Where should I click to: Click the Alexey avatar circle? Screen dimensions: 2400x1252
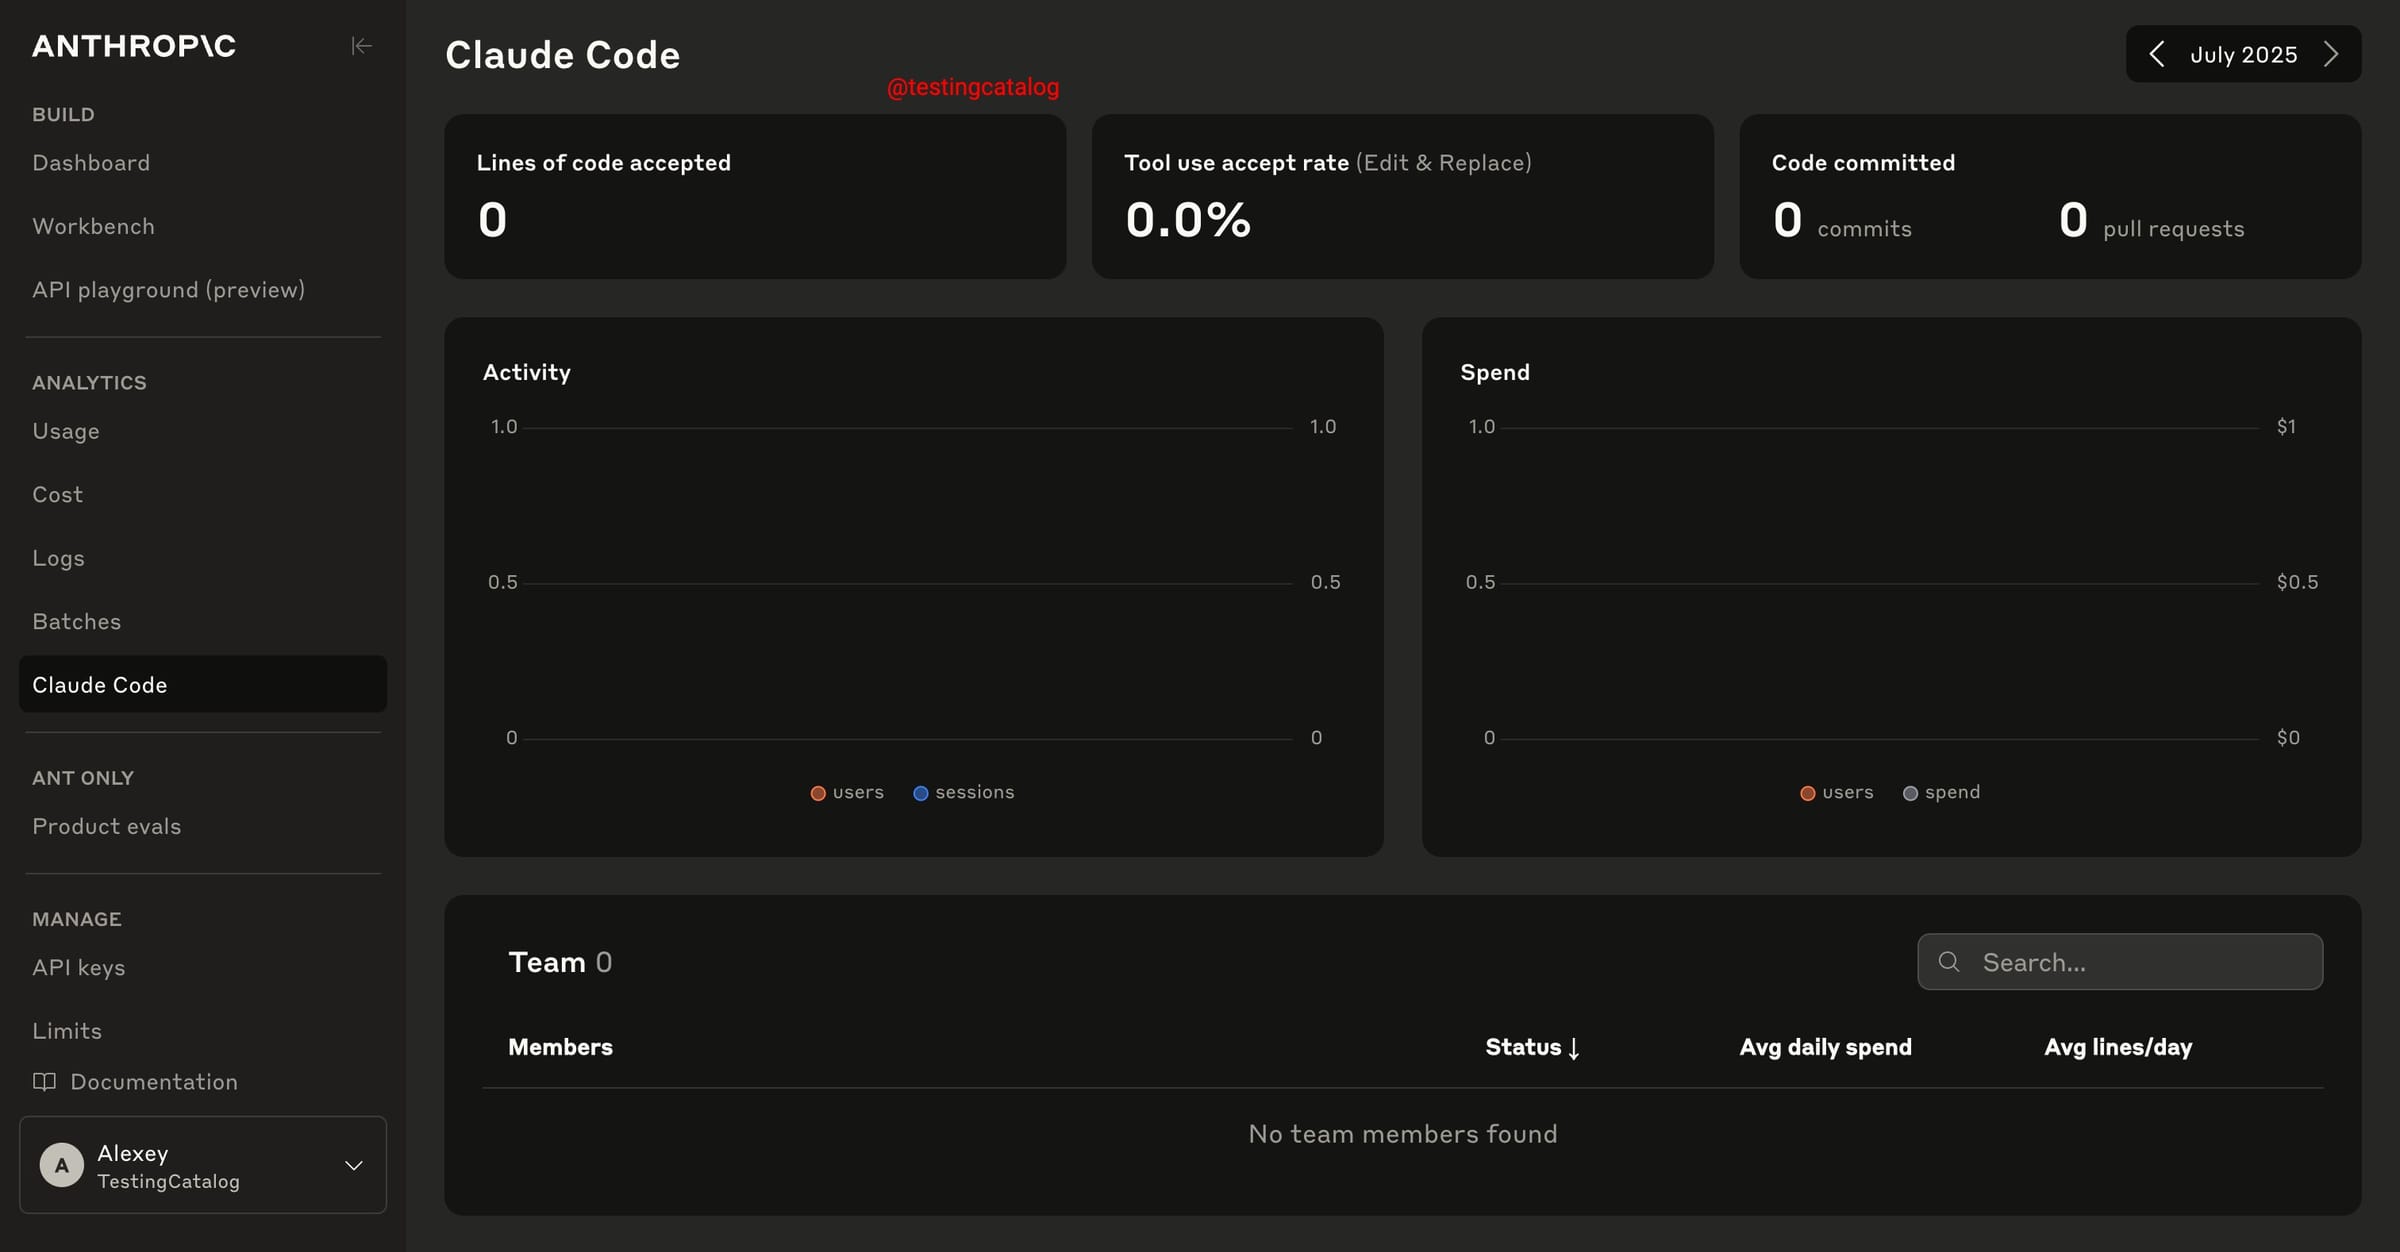(x=61, y=1165)
